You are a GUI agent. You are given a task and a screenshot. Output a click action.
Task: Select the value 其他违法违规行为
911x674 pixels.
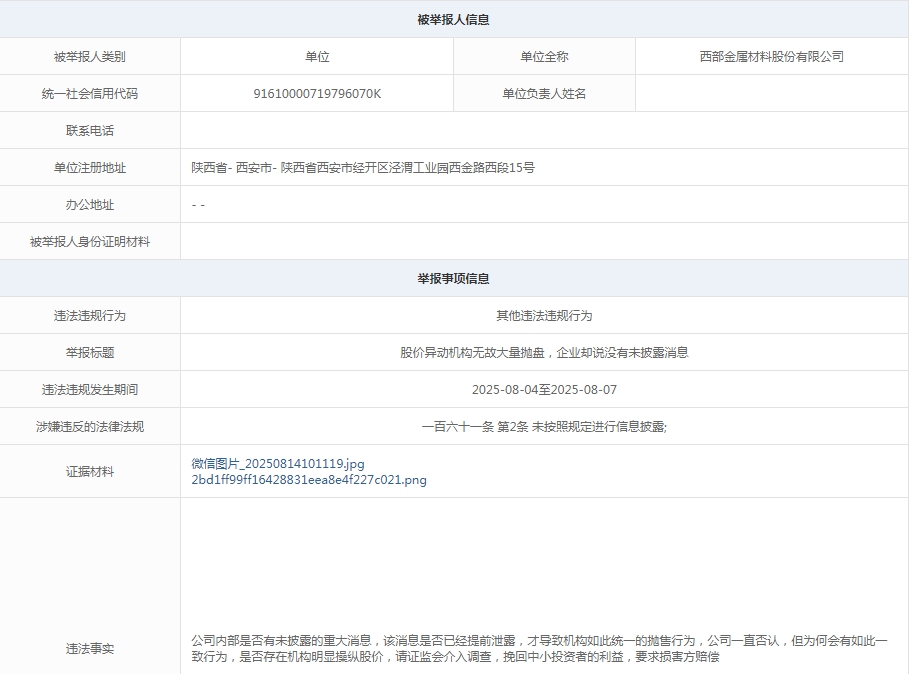tap(544, 316)
